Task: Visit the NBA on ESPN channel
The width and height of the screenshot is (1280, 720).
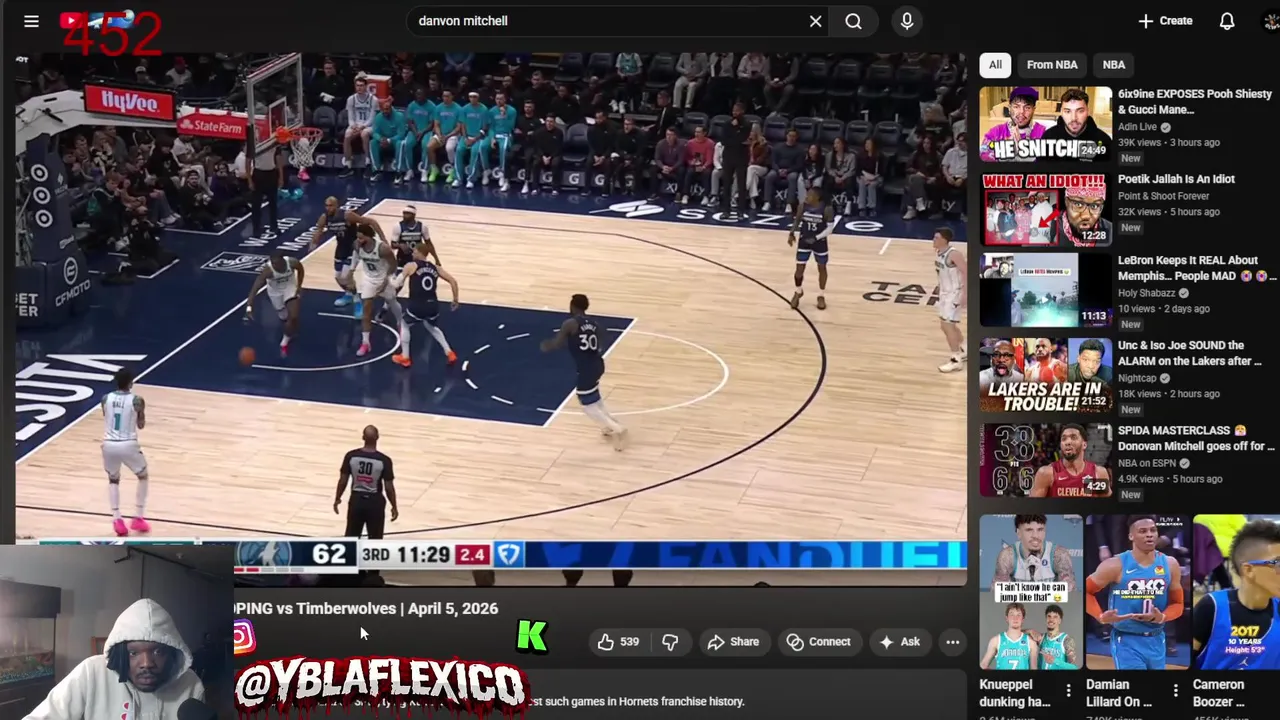Action: [x=1149, y=463]
